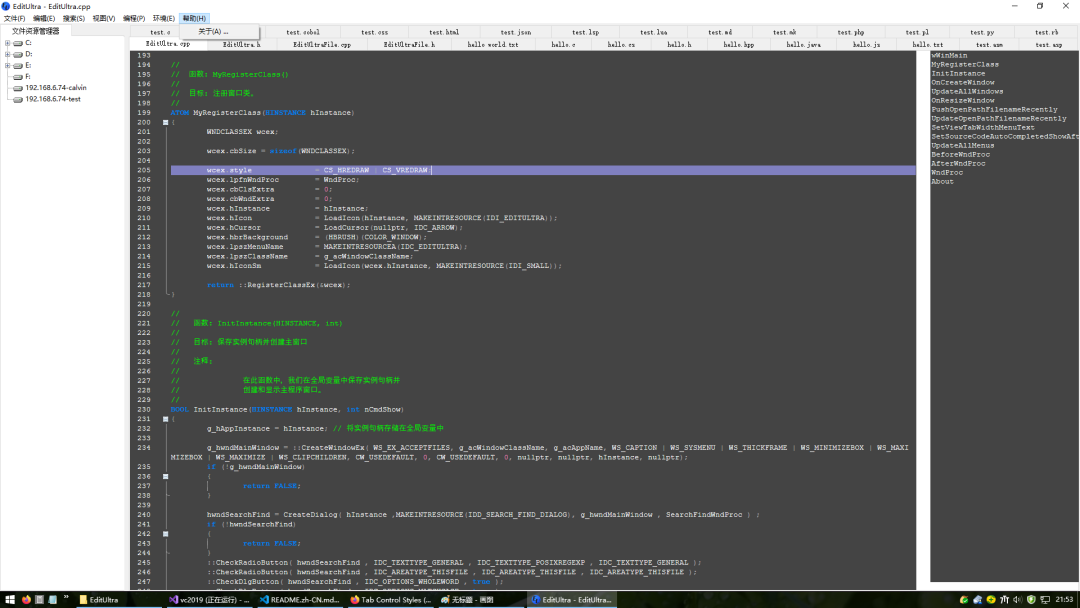Click line number 217 in gutter
The height and width of the screenshot is (608, 1080).
coord(143,284)
